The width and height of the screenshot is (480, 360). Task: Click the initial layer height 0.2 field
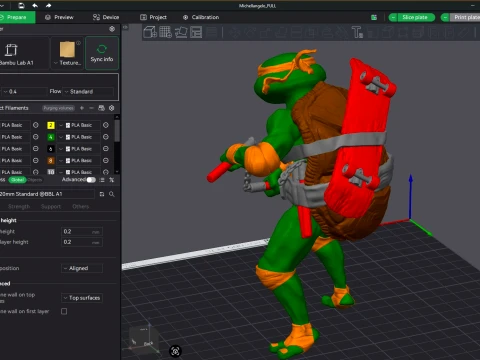coord(82,242)
